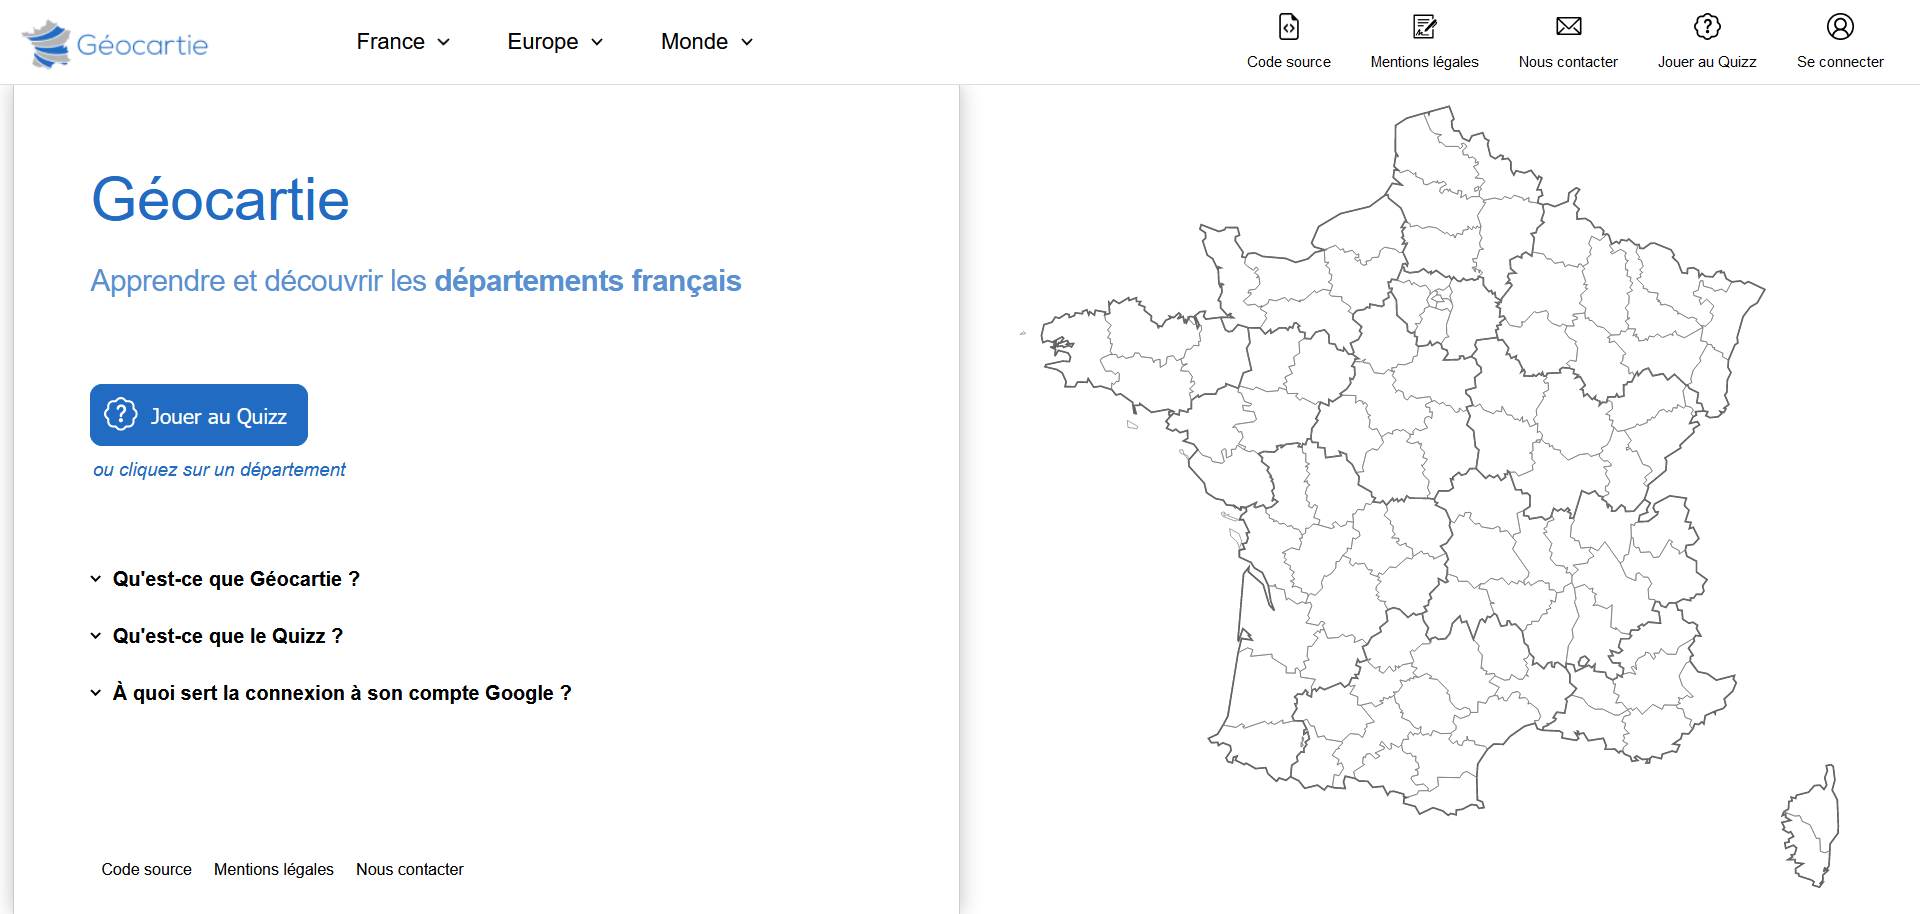Click the Mentions légales document icon
Image resolution: width=1920 pixels, height=914 pixels.
tap(1424, 27)
